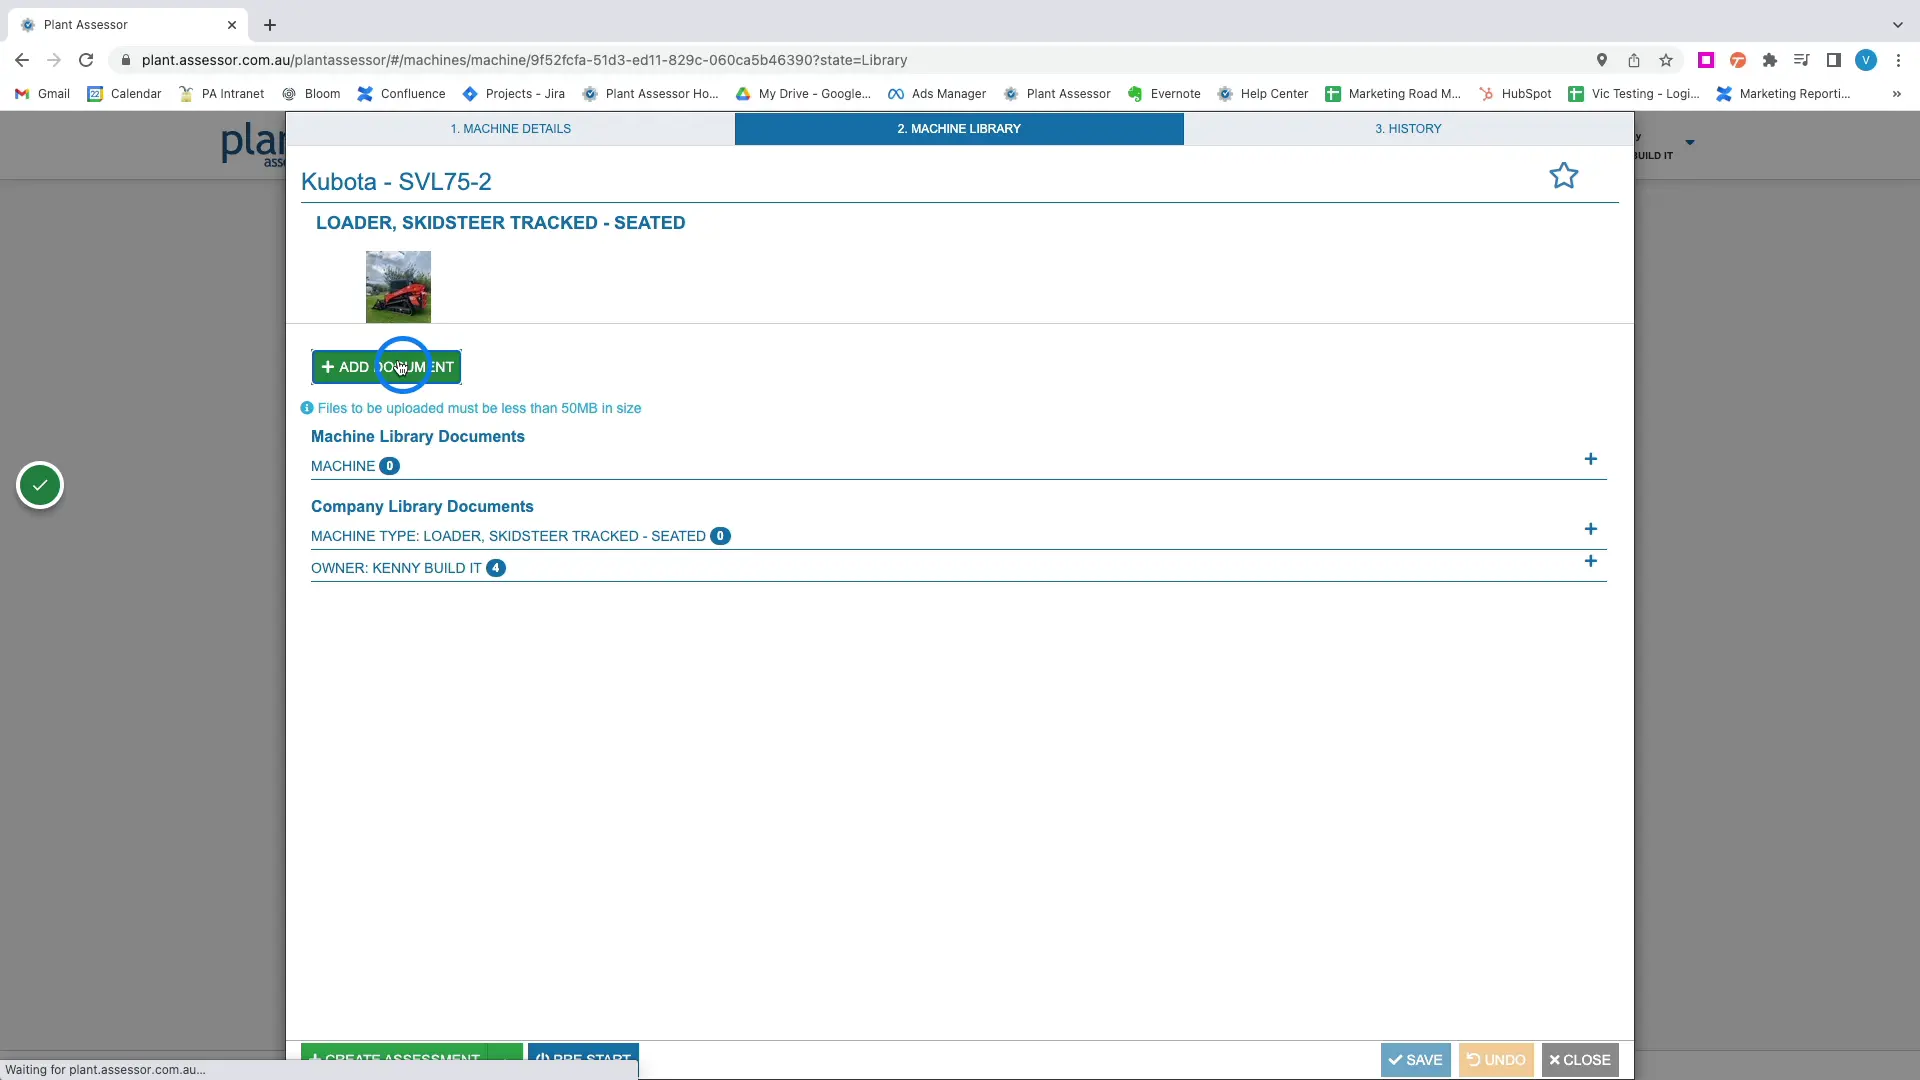This screenshot has width=1920, height=1080.
Task: Open the browser extensions puzzle icon
Action: [1770, 60]
